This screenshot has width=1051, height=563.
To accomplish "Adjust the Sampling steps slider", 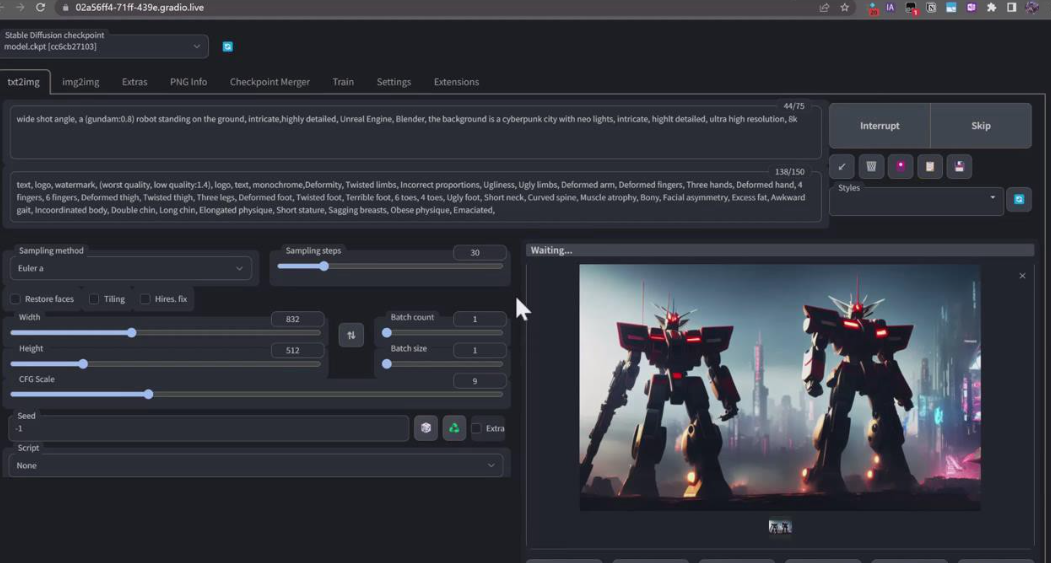I will [390, 266].
